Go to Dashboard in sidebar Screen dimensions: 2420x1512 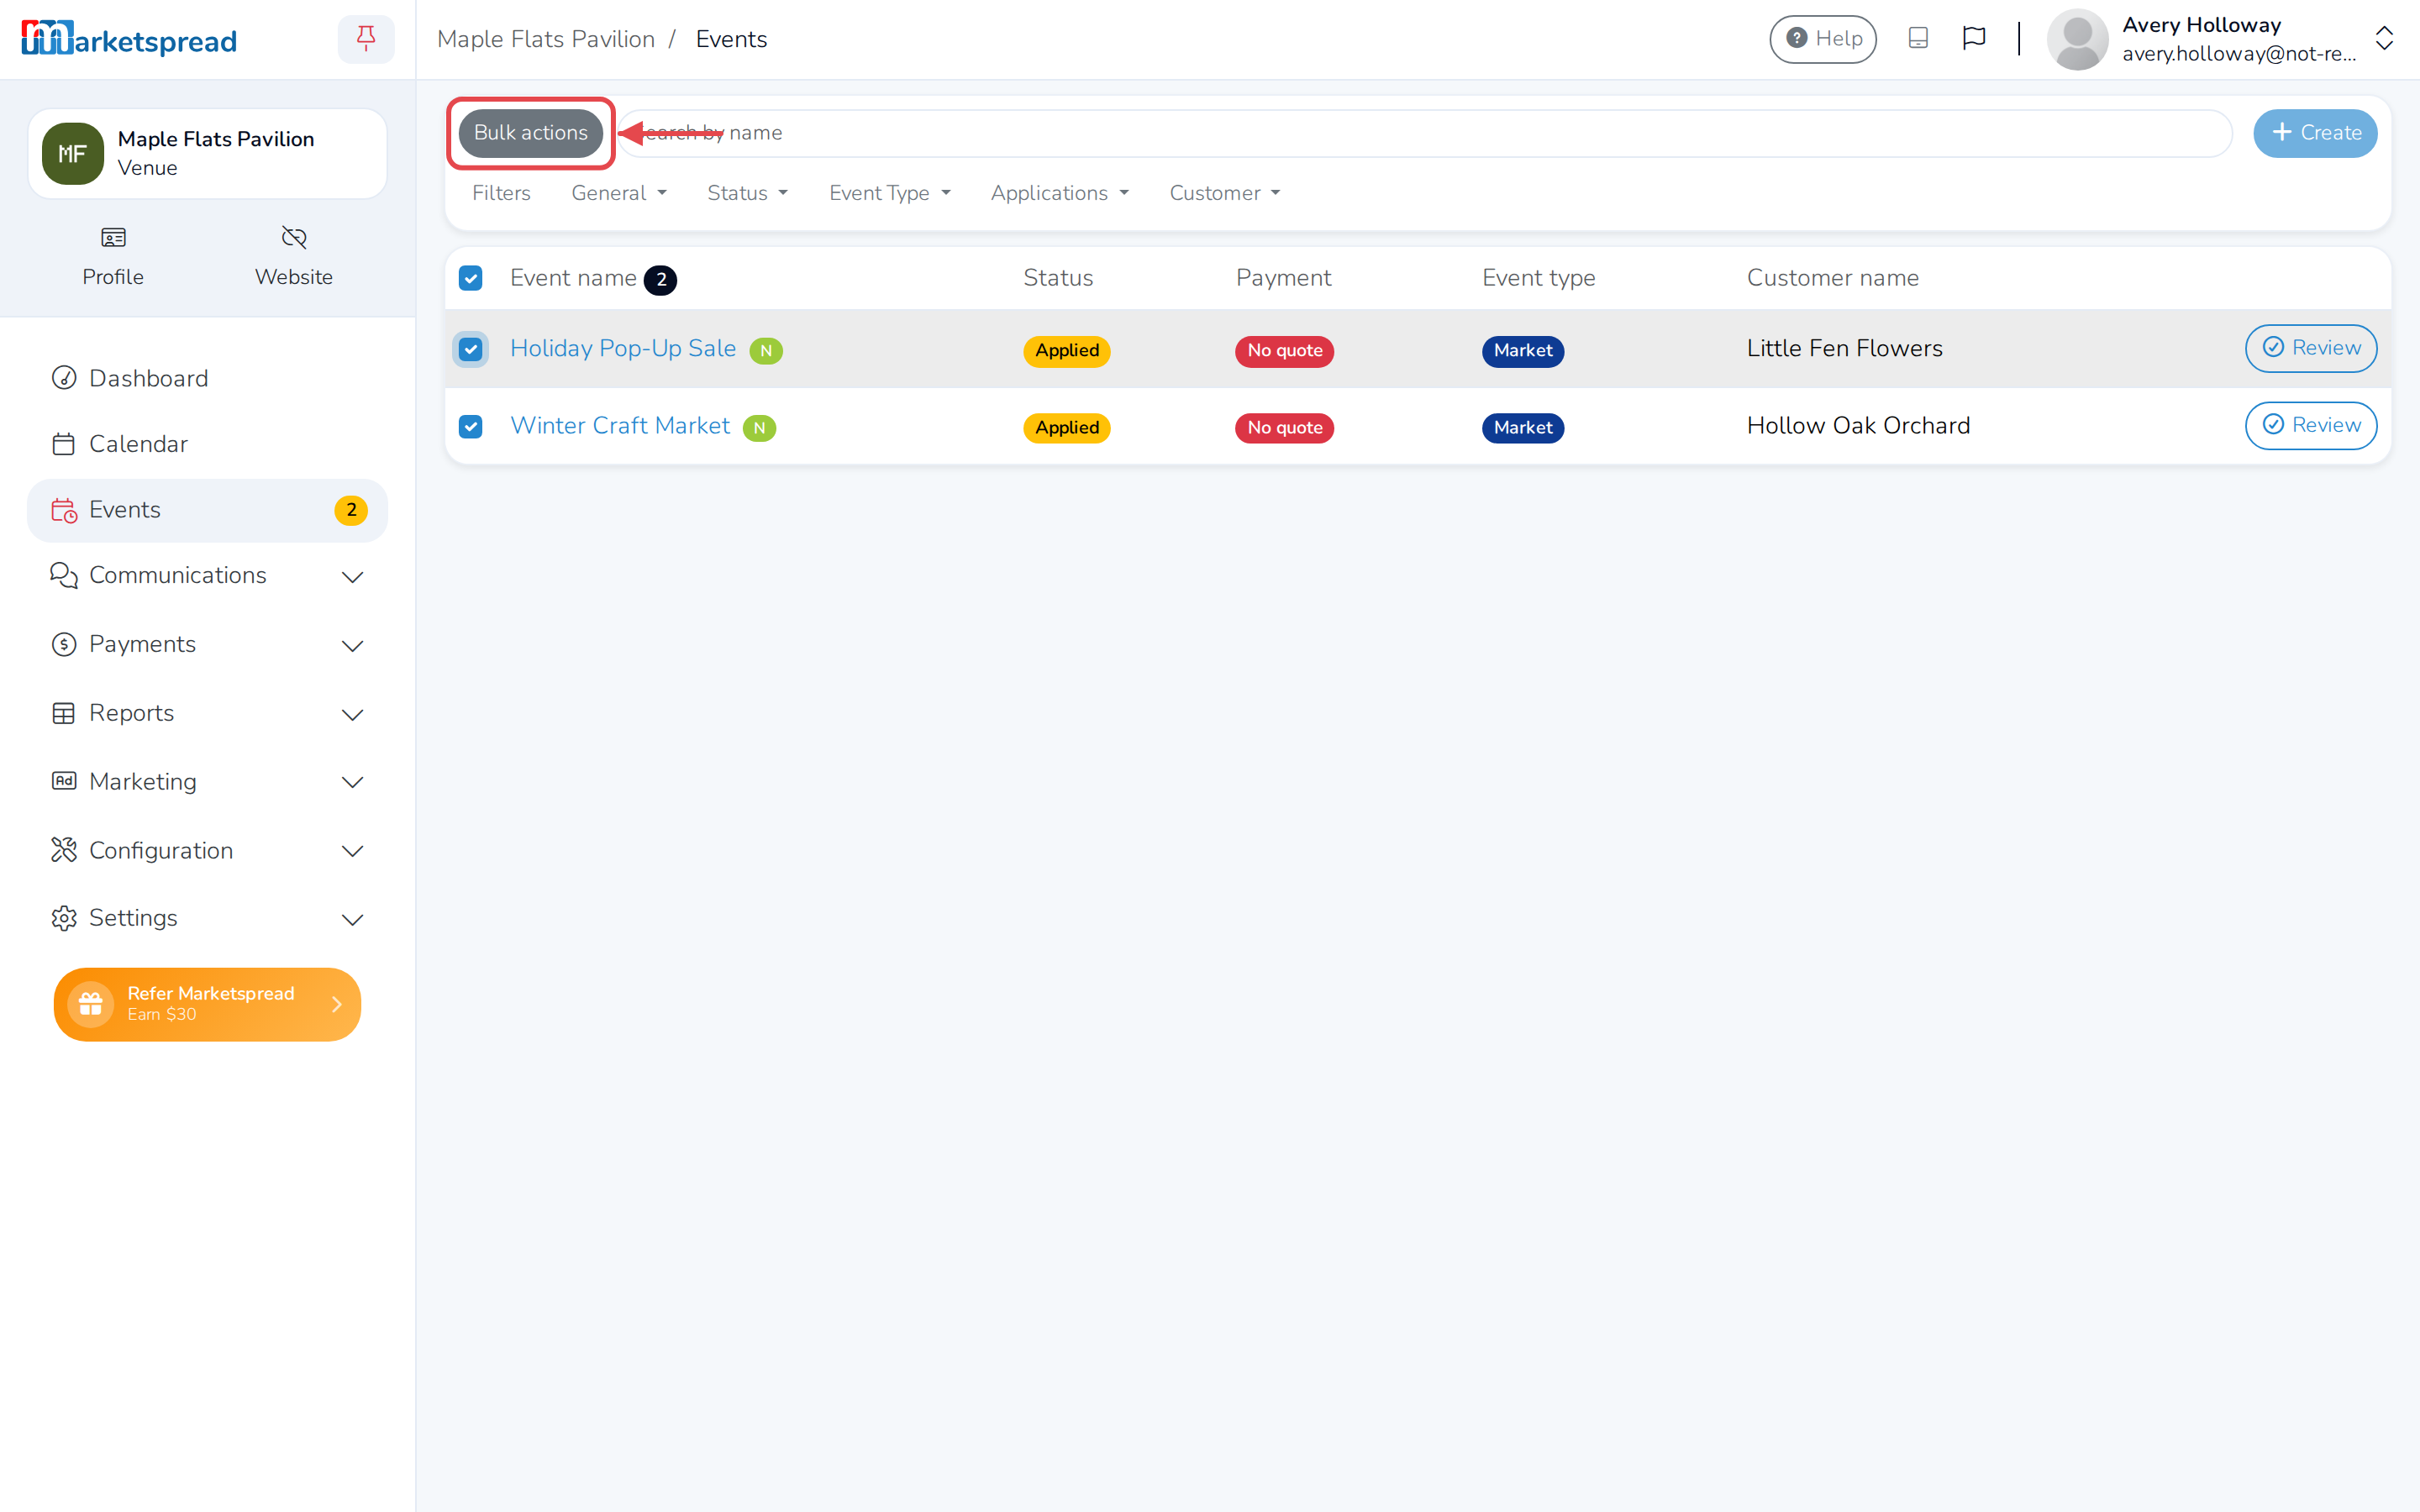click(x=207, y=378)
